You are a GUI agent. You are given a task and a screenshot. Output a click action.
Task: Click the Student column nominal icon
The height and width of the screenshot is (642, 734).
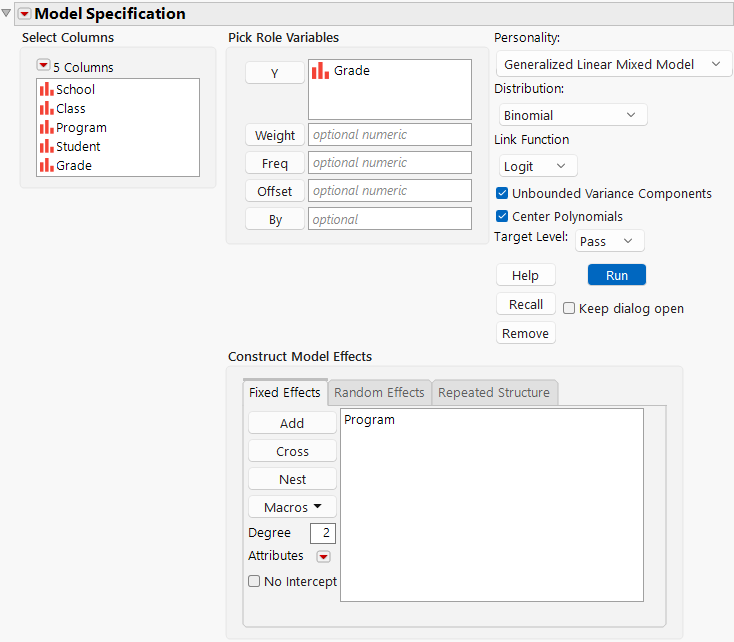(x=46, y=146)
